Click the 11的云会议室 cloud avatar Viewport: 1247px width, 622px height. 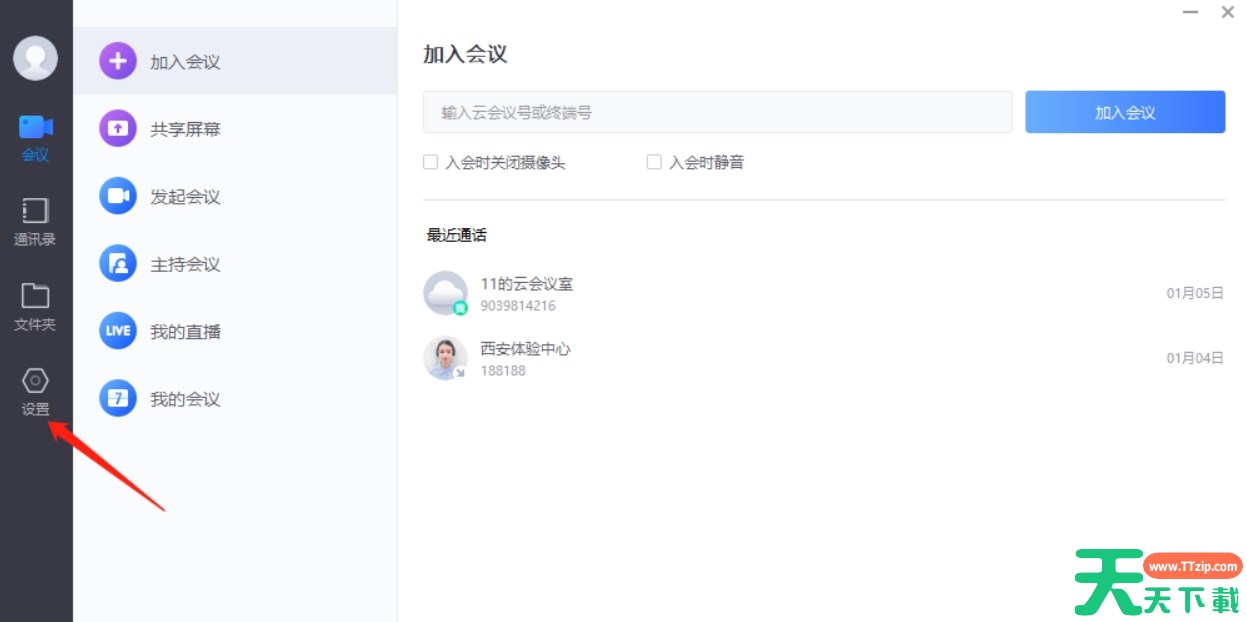(445, 293)
